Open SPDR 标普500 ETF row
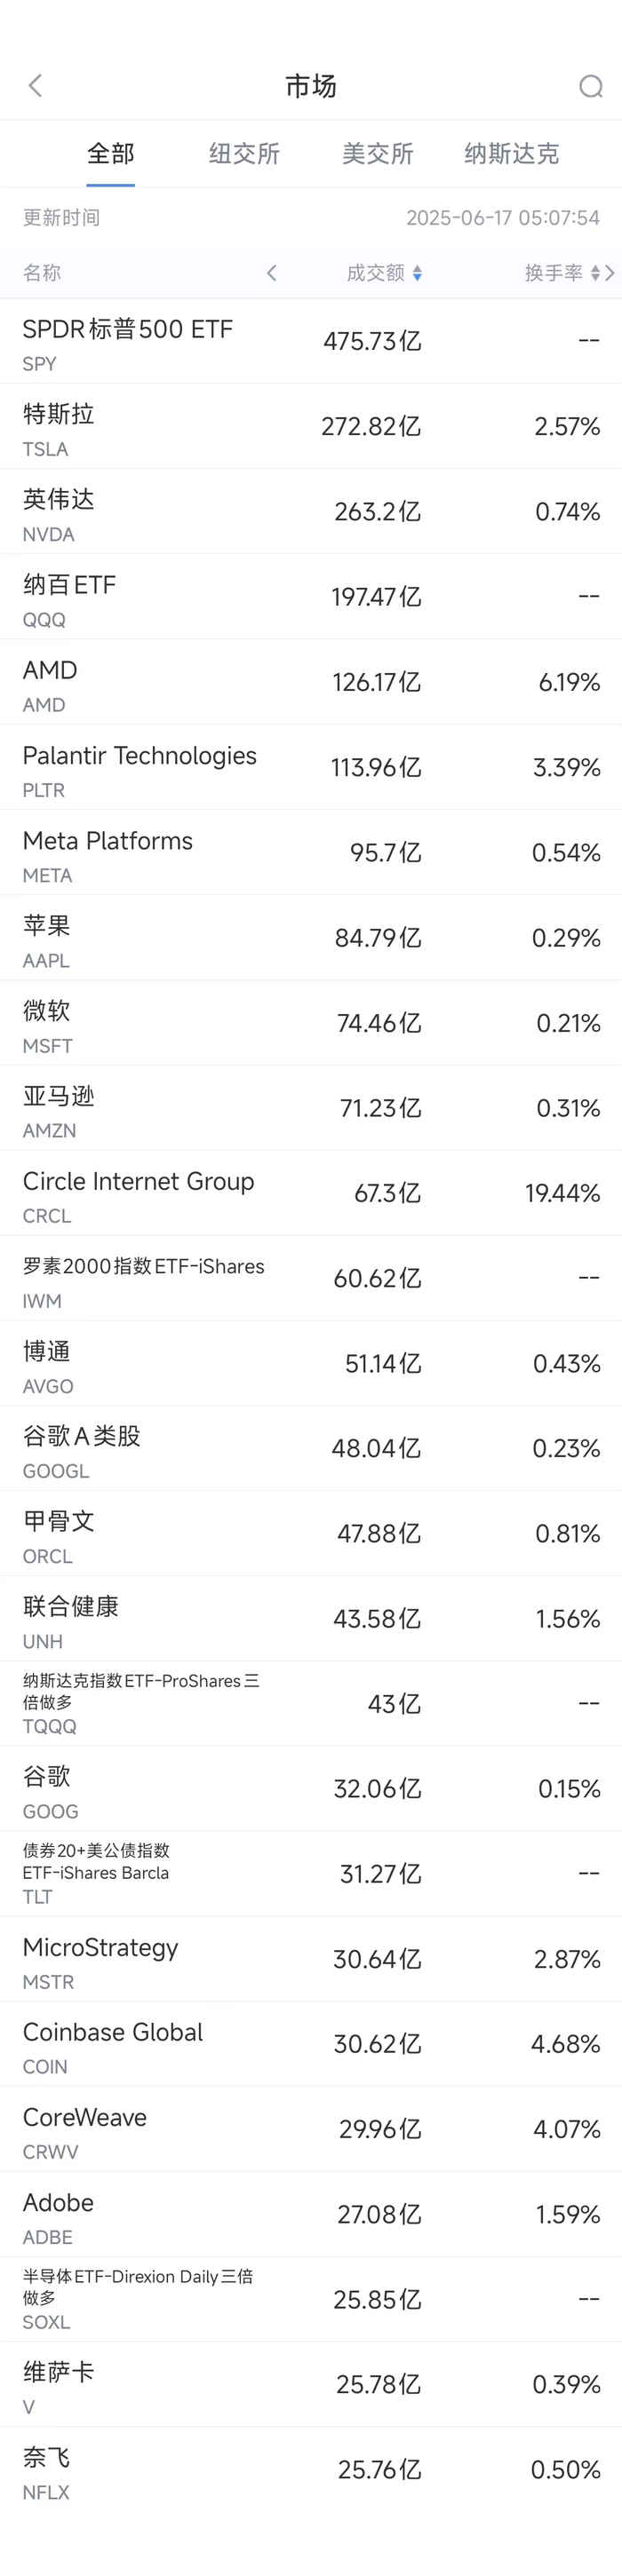This screenshot has height=2576, width=622. point(311,342)
